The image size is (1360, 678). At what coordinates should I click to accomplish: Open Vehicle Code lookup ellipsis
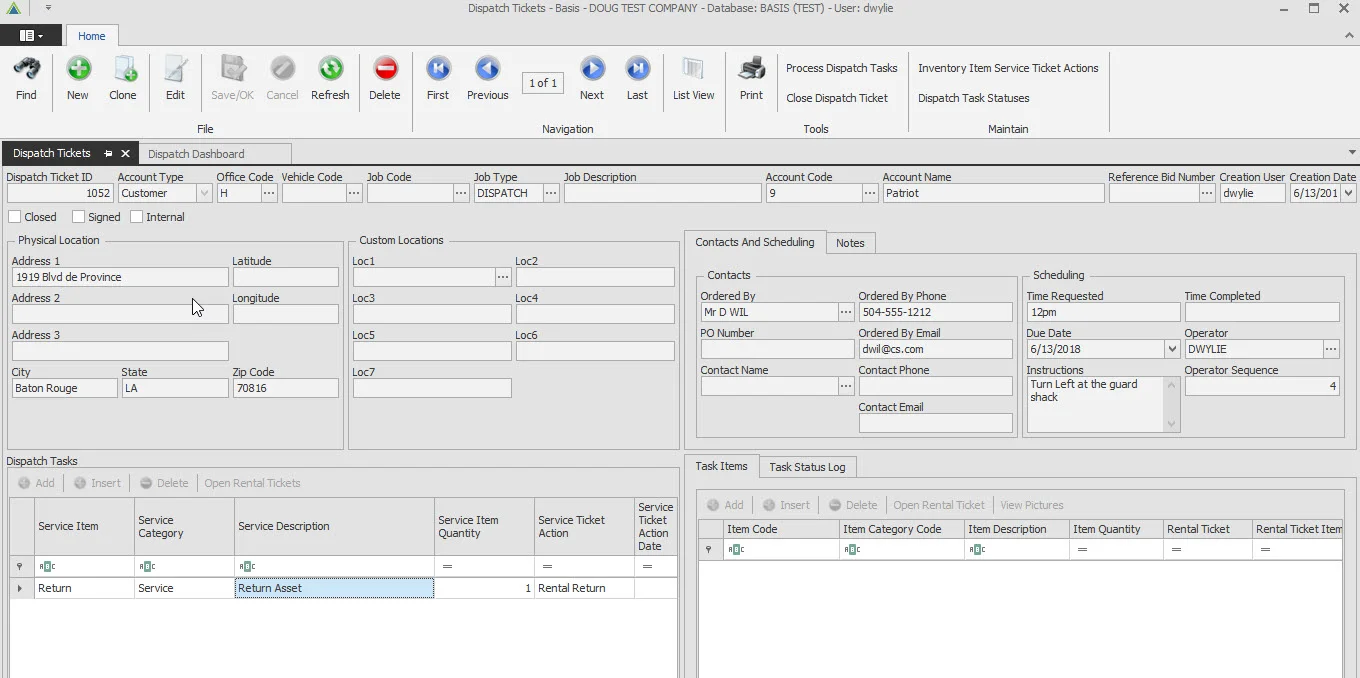point(354,193)
